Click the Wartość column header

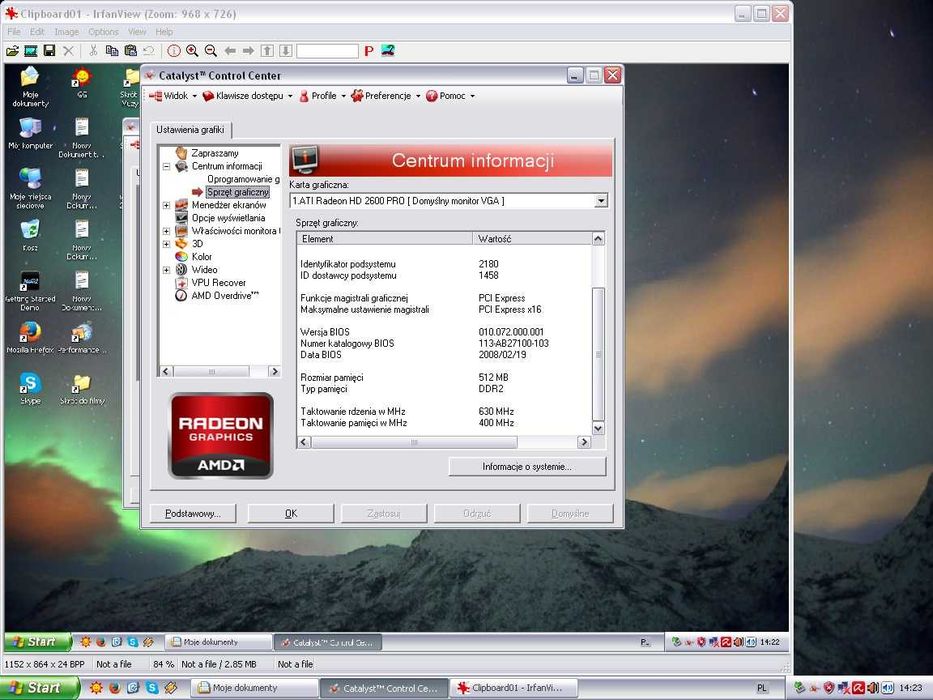click(532, 239)
